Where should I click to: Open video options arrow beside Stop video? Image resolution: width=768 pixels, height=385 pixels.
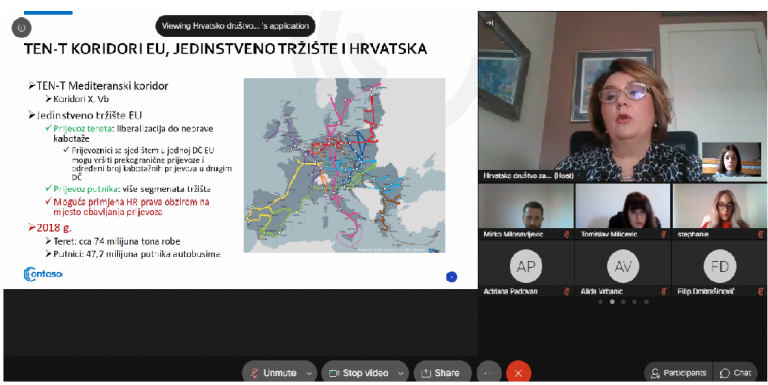401,373
